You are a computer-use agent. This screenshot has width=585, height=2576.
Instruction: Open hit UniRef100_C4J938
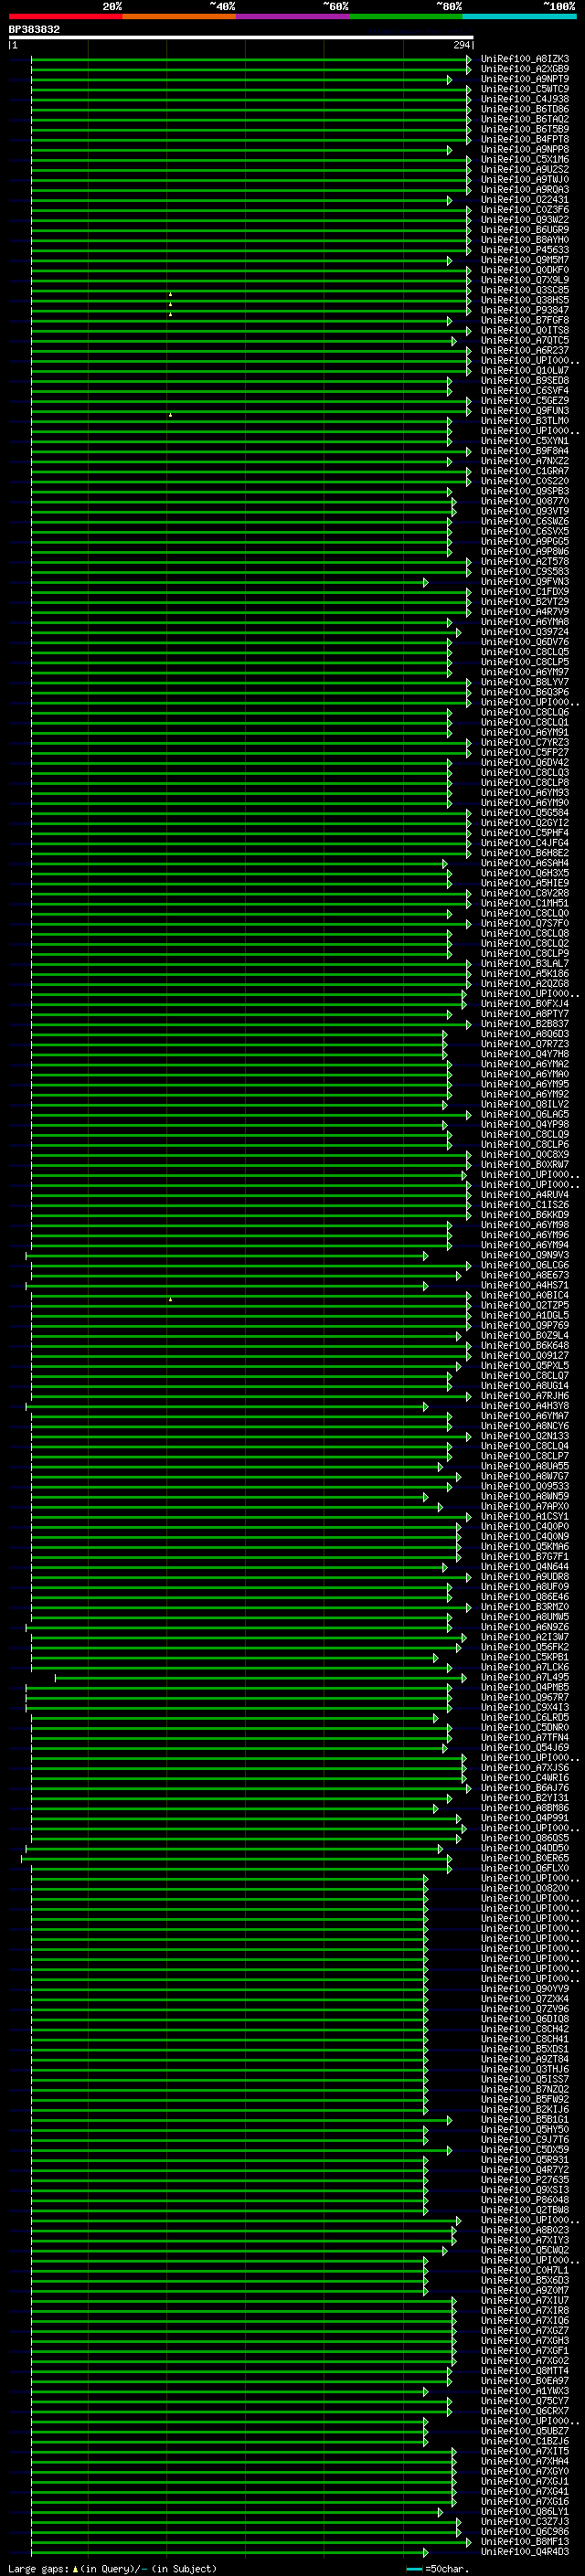[525, 99]
